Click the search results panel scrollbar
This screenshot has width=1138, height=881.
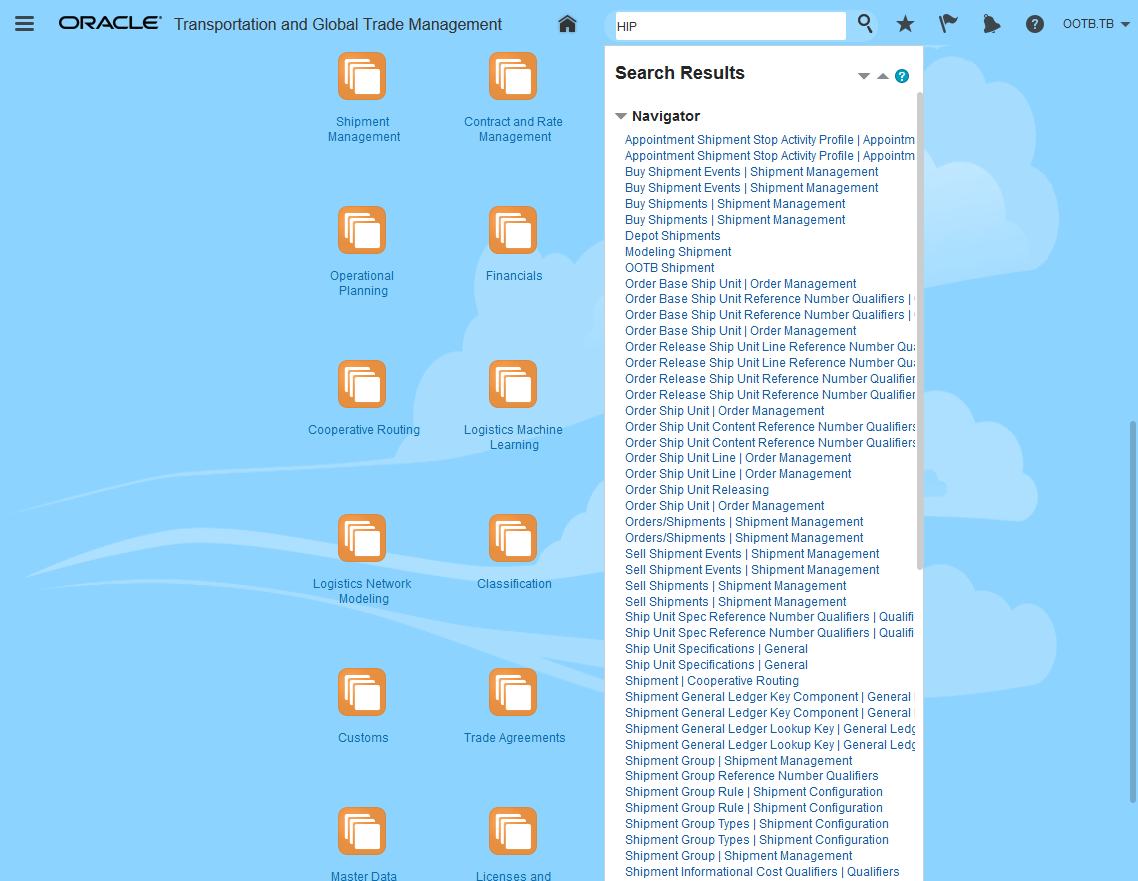(920, 330)
